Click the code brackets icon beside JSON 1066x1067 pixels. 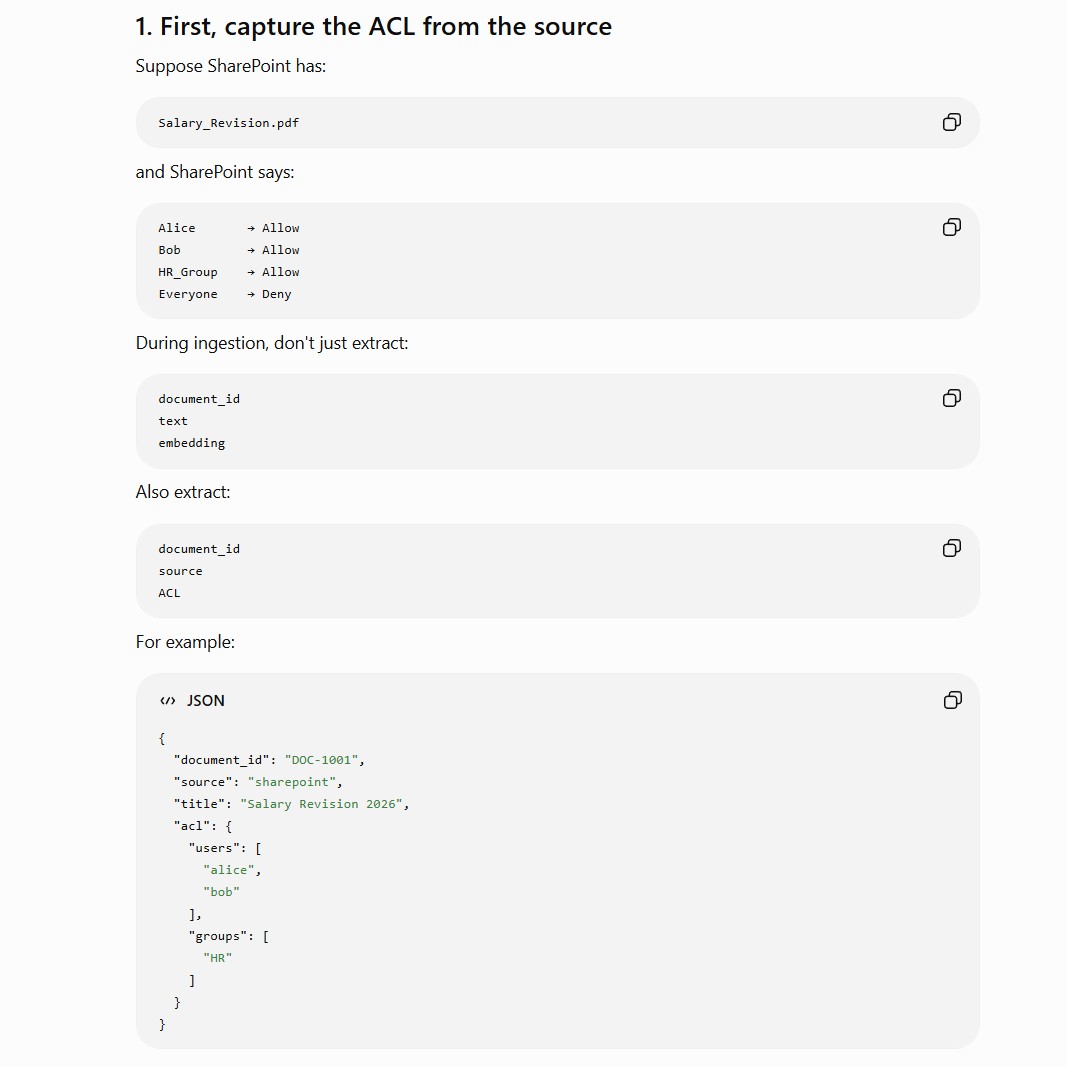(x=167, y=701)
